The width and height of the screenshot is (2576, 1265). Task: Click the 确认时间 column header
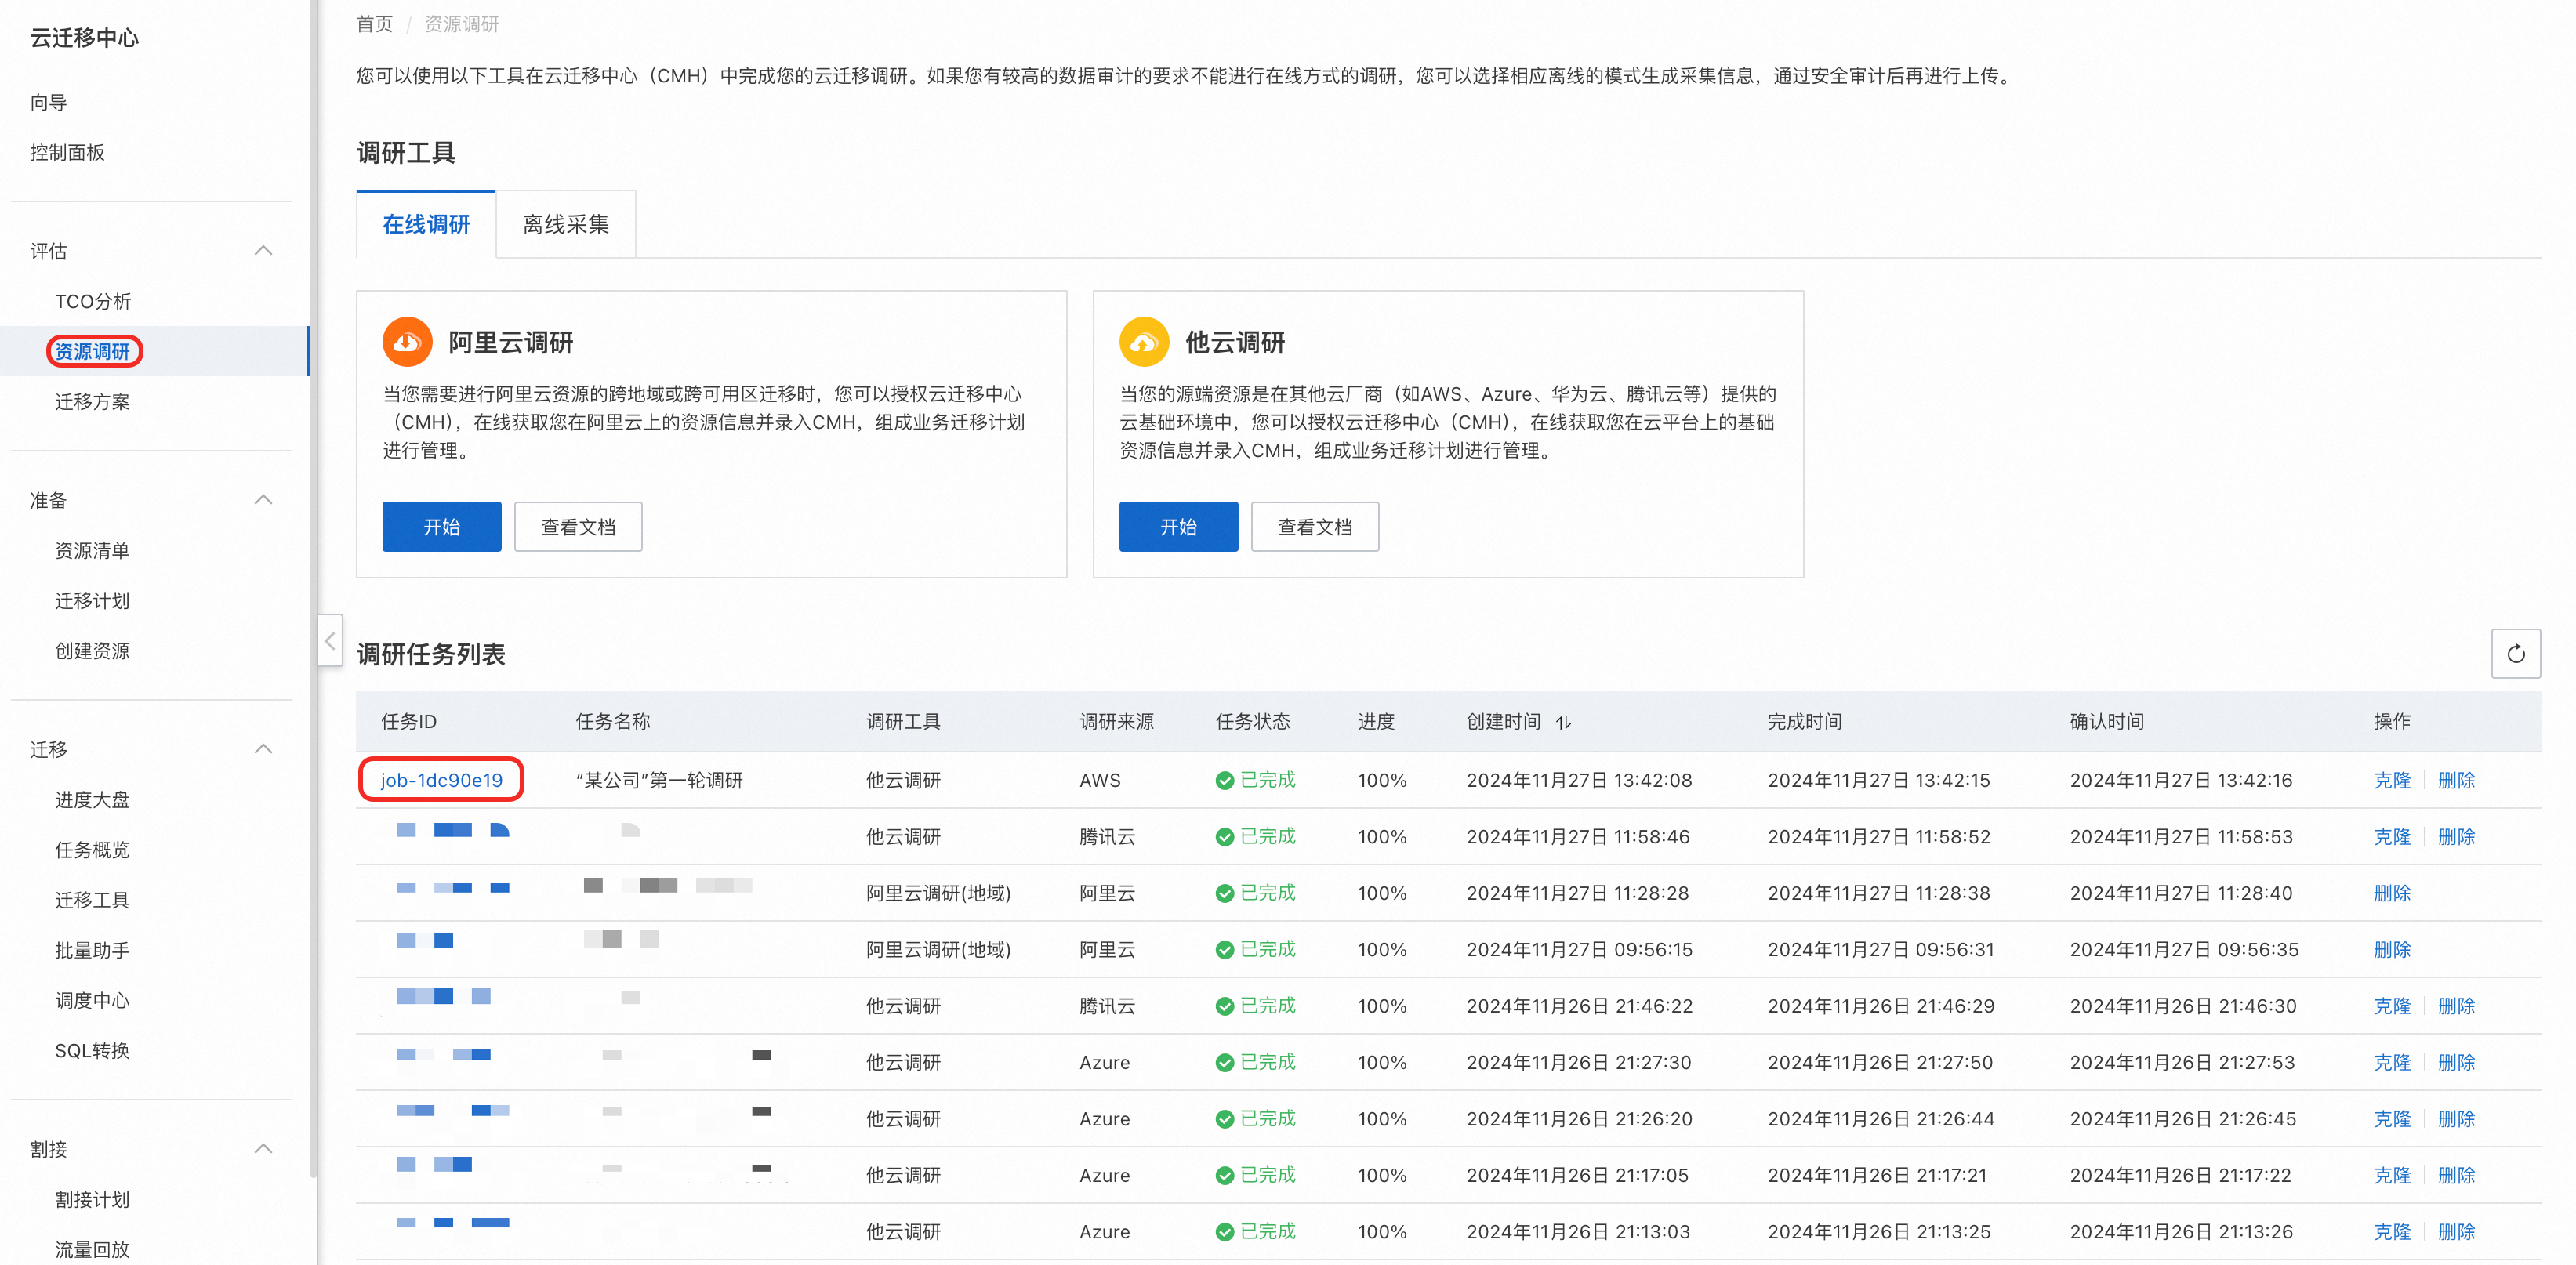pos(2106,721)
